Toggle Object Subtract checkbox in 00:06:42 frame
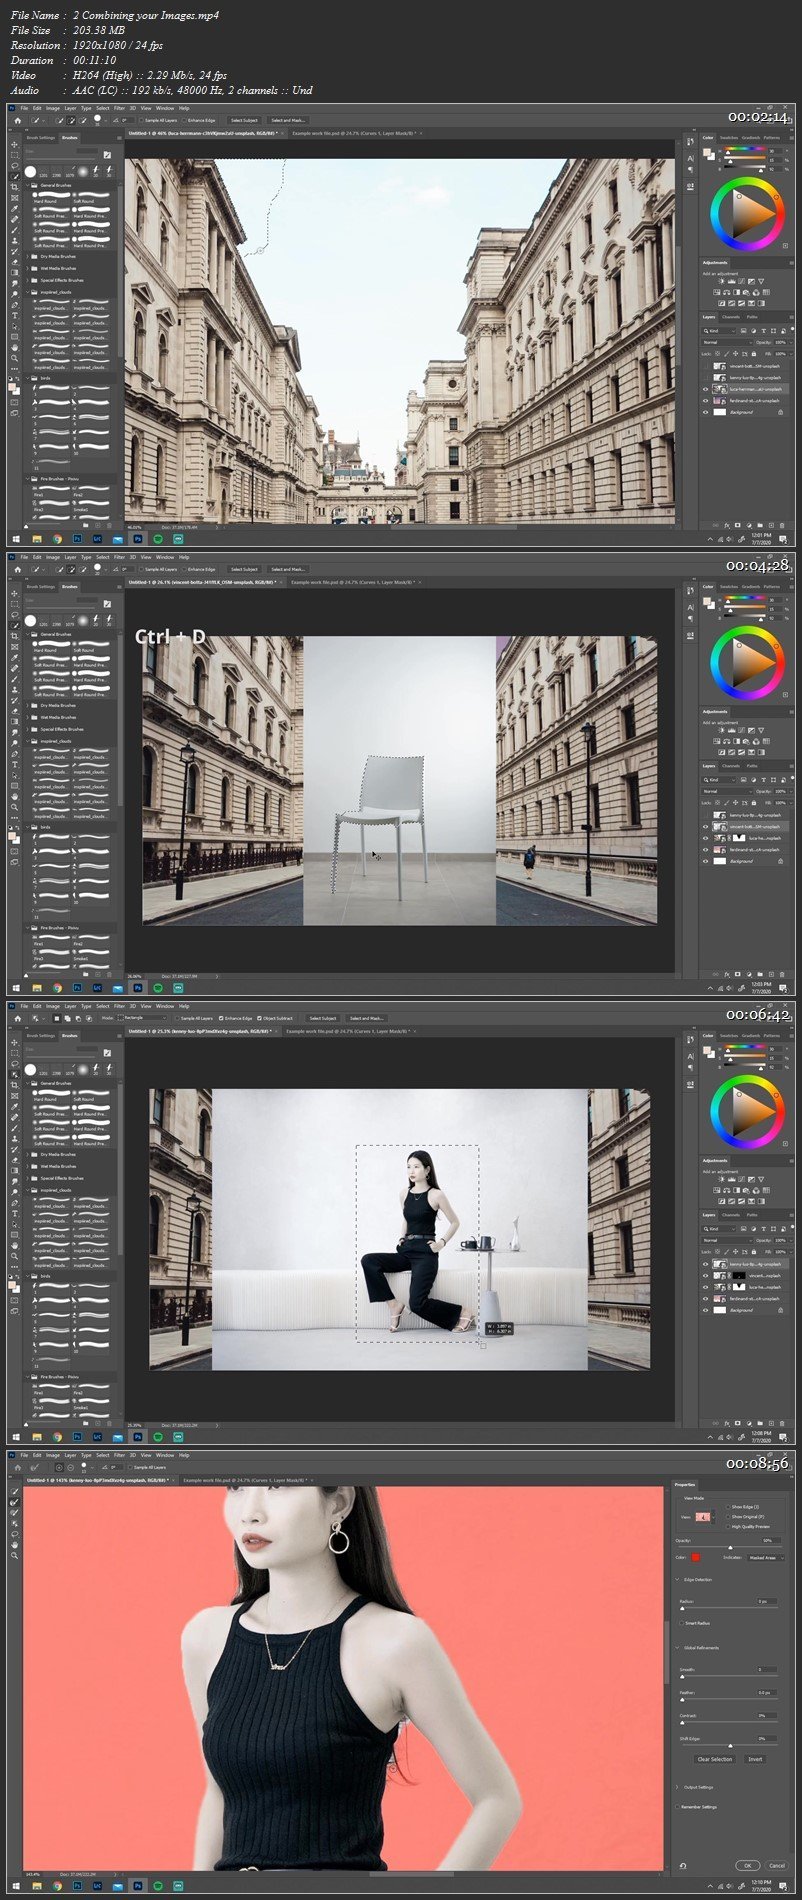The height and width of the screenshot is (1900, 802). click(259, 1018)
